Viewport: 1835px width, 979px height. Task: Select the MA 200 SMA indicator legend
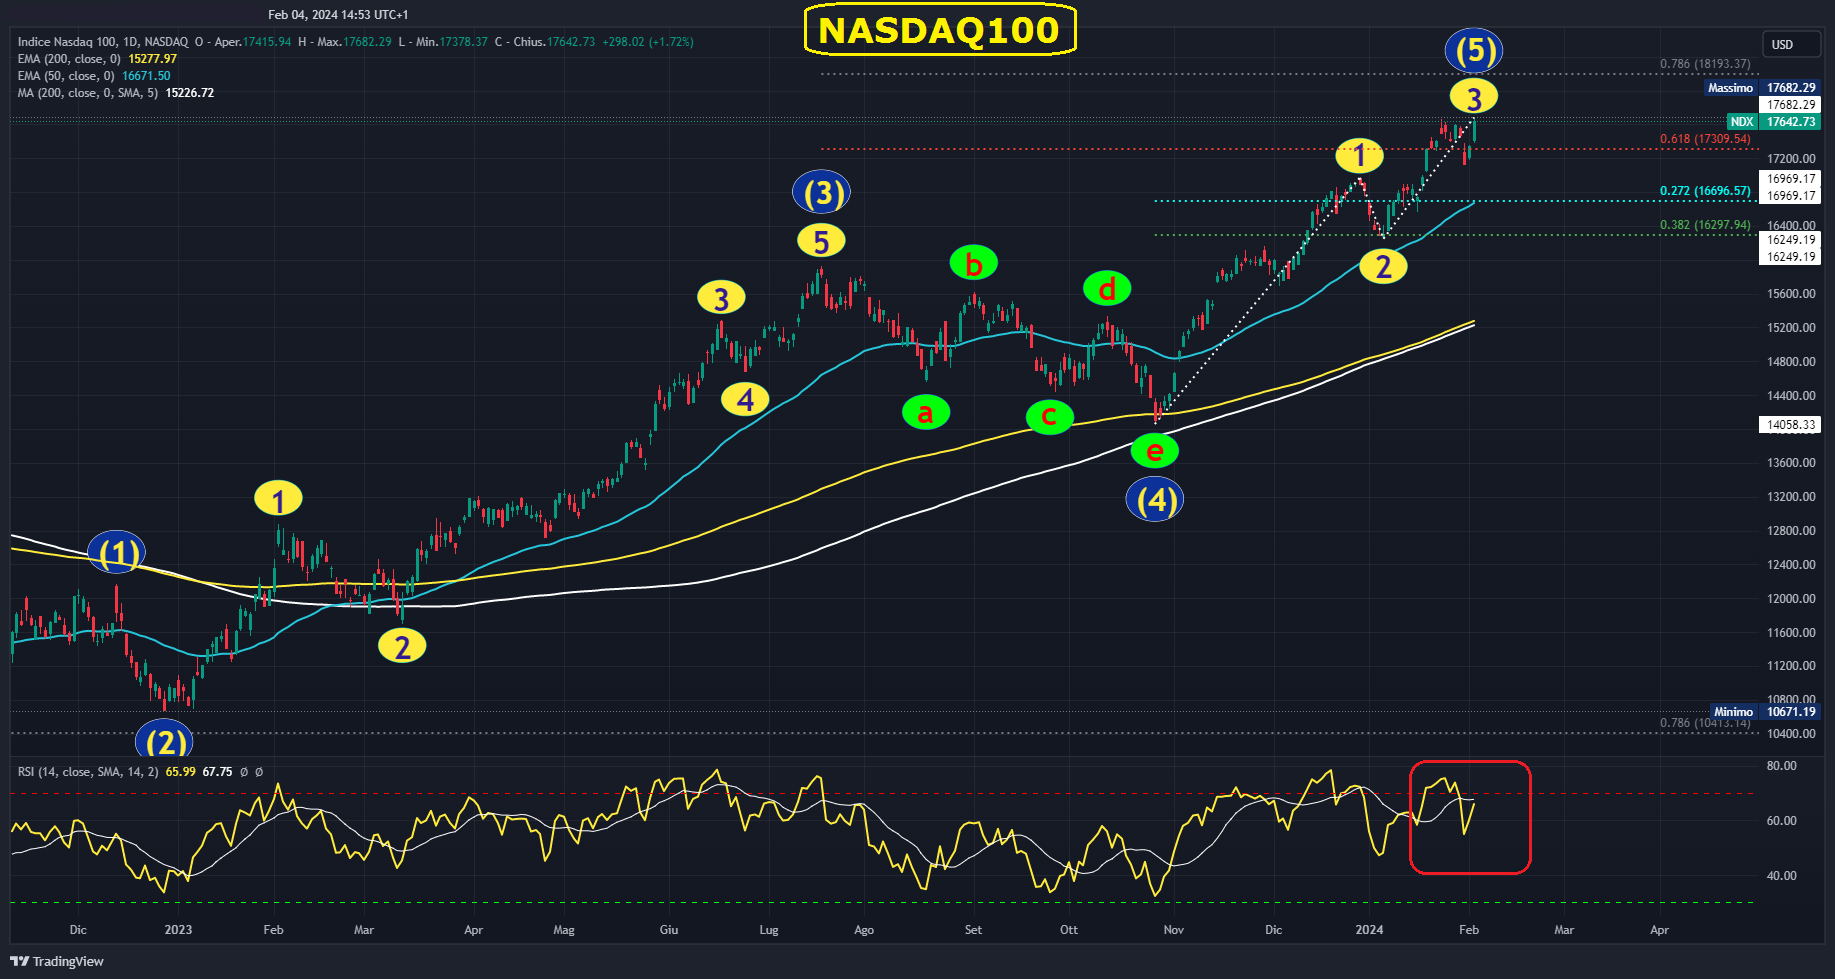116,93
